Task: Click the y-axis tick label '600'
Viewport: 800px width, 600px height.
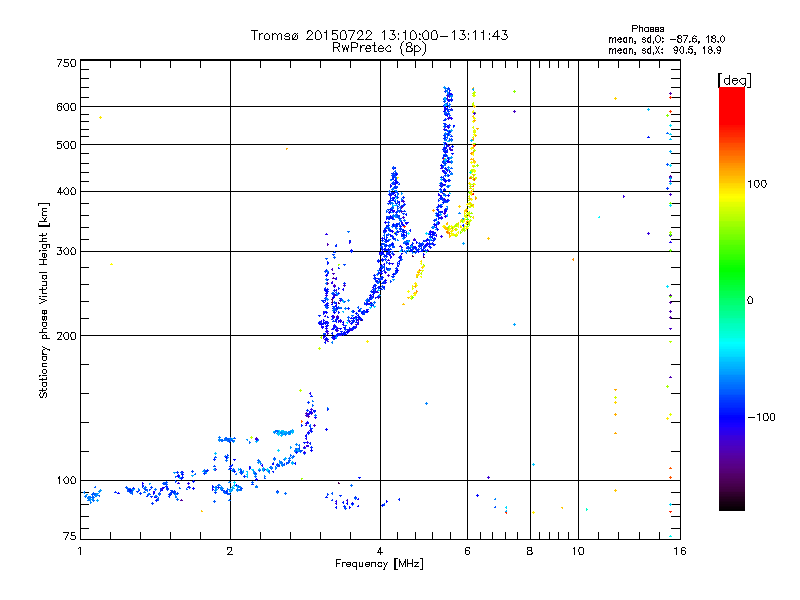Action: pos(66,107)
